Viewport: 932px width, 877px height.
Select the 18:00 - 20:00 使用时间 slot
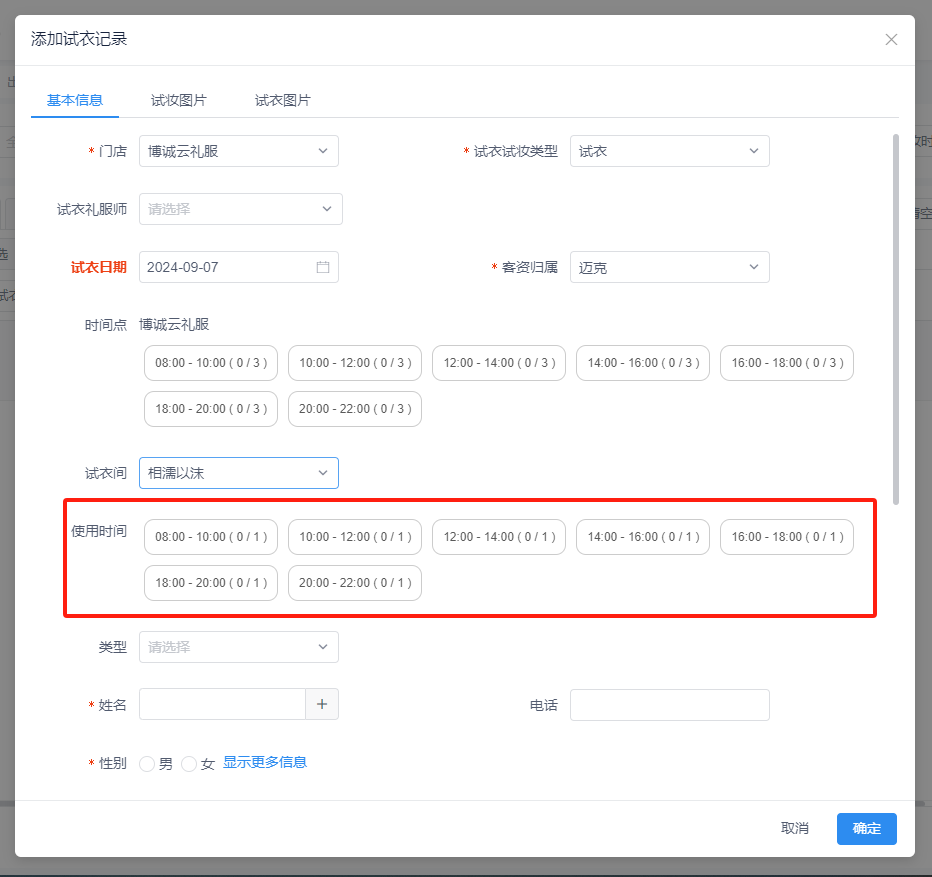(x=210, y=583)
